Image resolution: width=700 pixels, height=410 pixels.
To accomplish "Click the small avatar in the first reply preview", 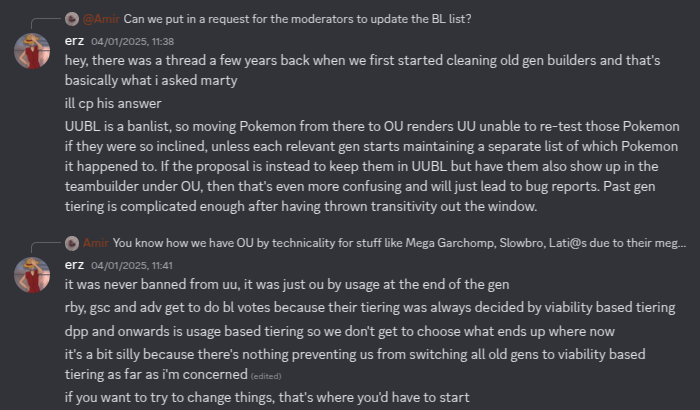I will pyautogui.click(x=71, y=19).
